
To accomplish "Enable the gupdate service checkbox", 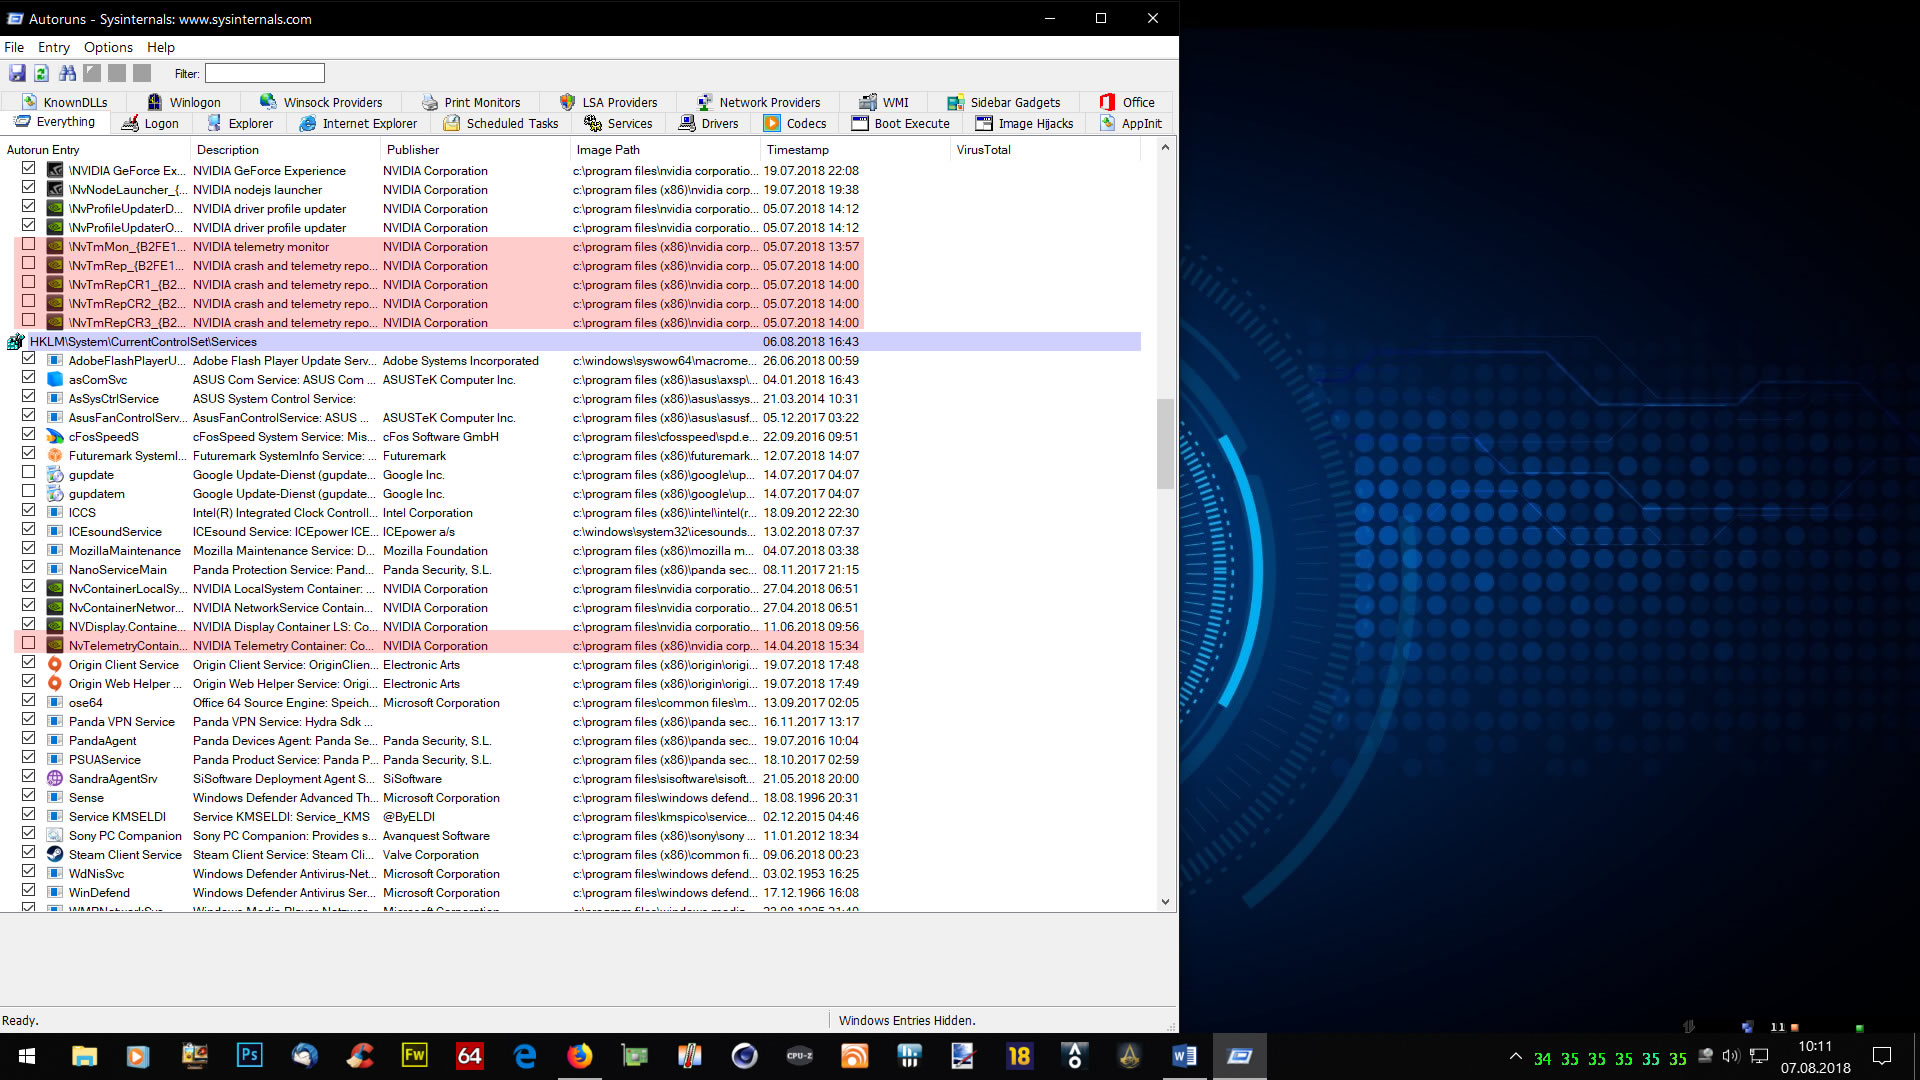I will pos(29,474).
